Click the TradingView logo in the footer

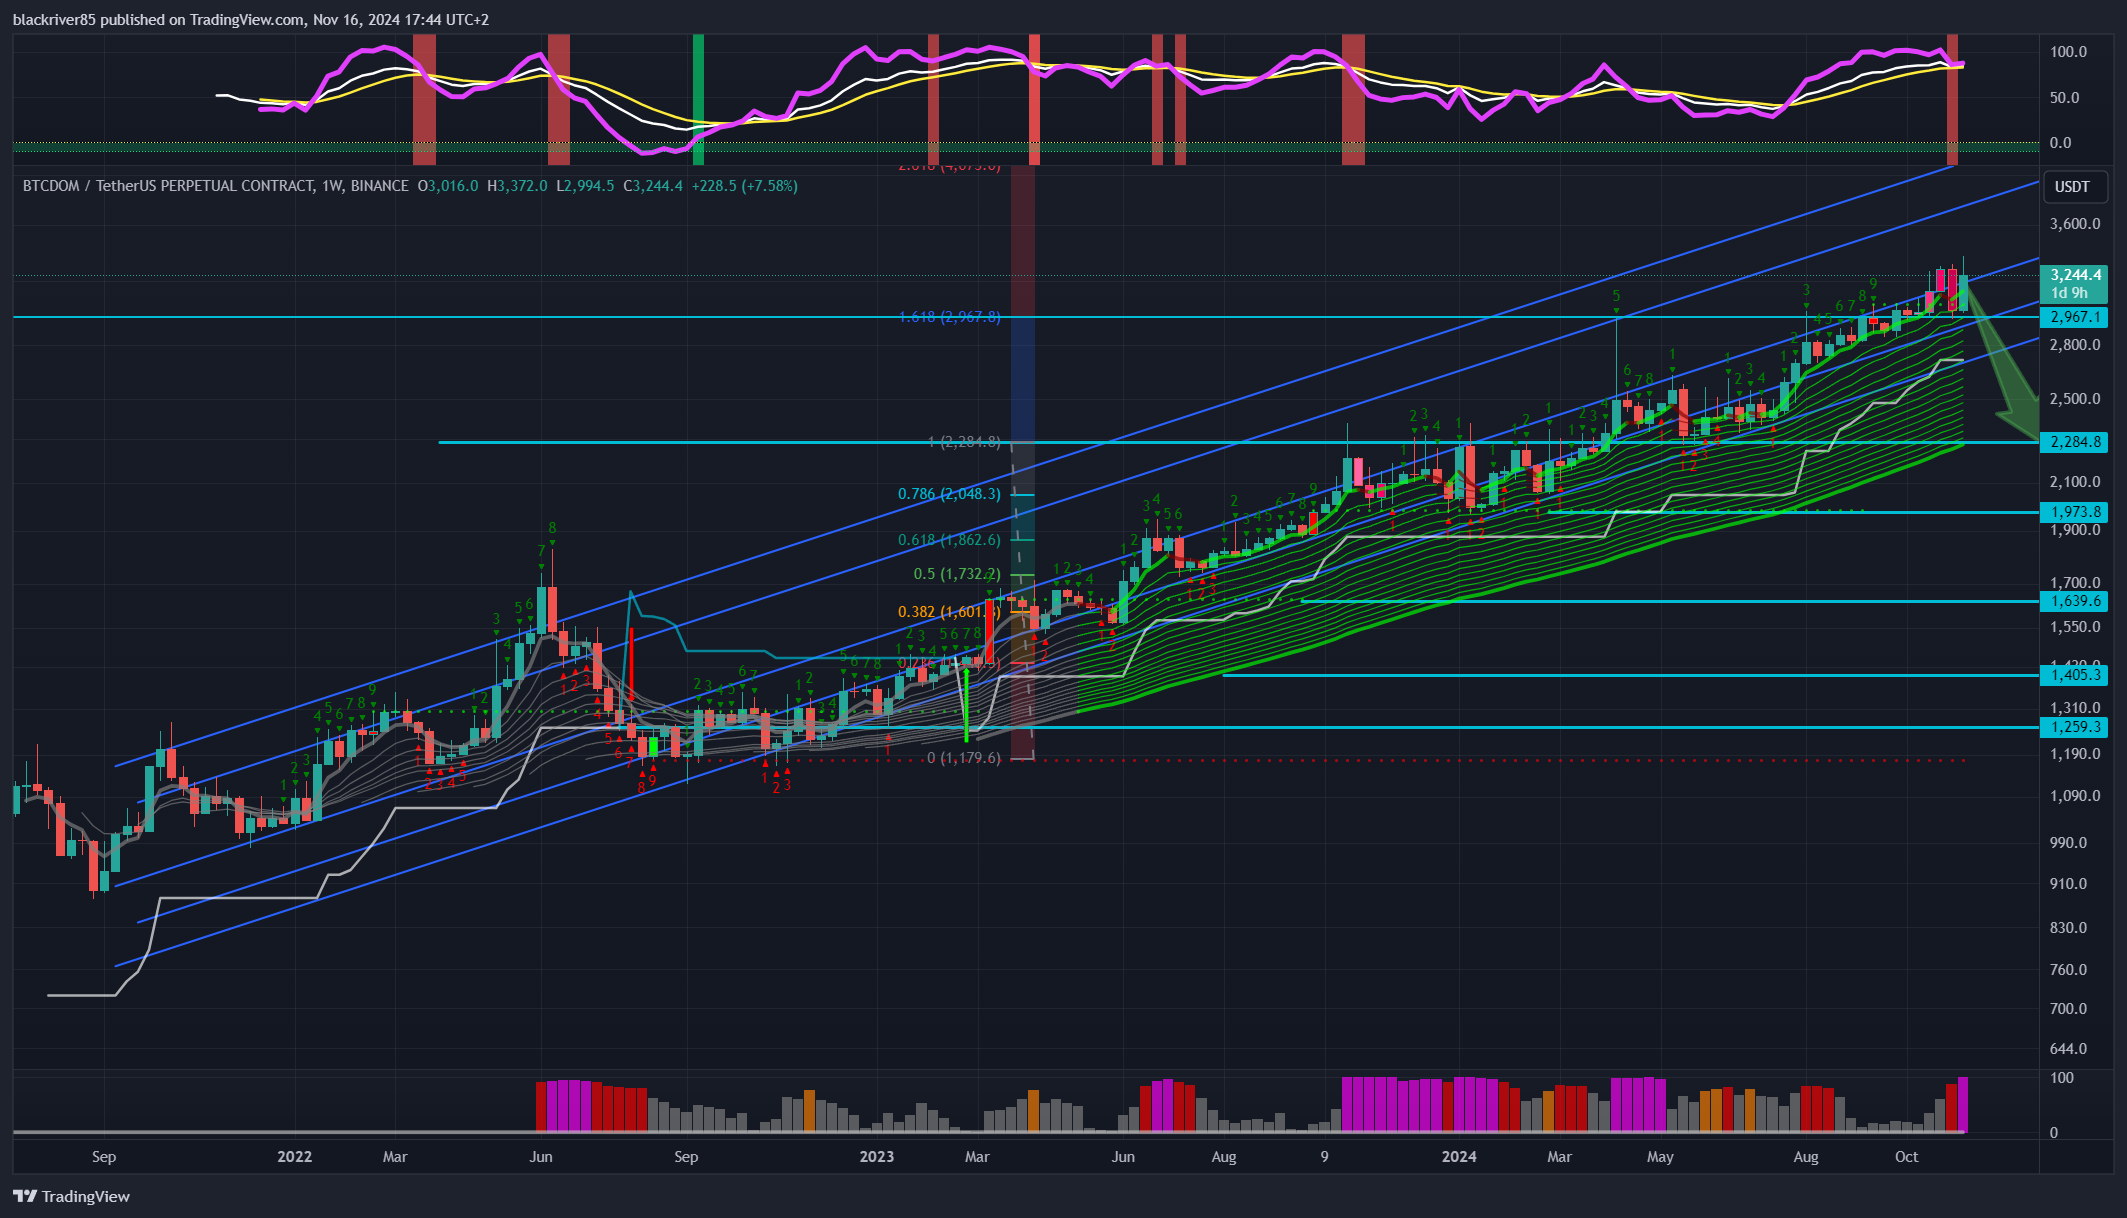click(71, 1196)
